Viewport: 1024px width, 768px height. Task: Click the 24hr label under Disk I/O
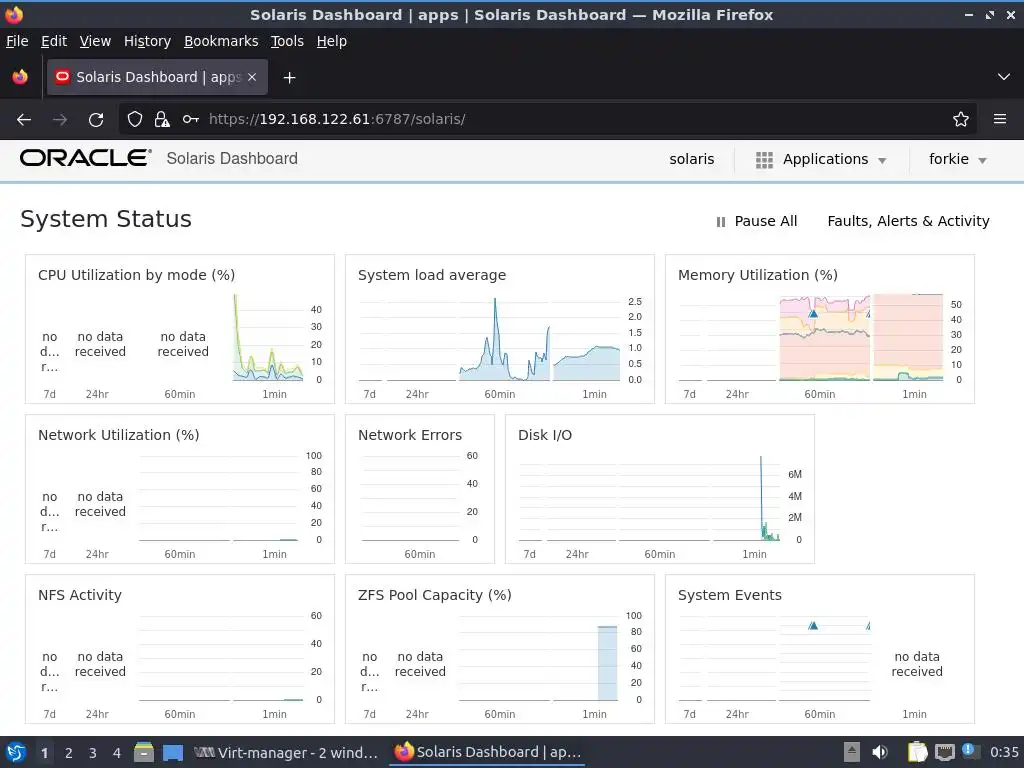(x=577, y=554)
